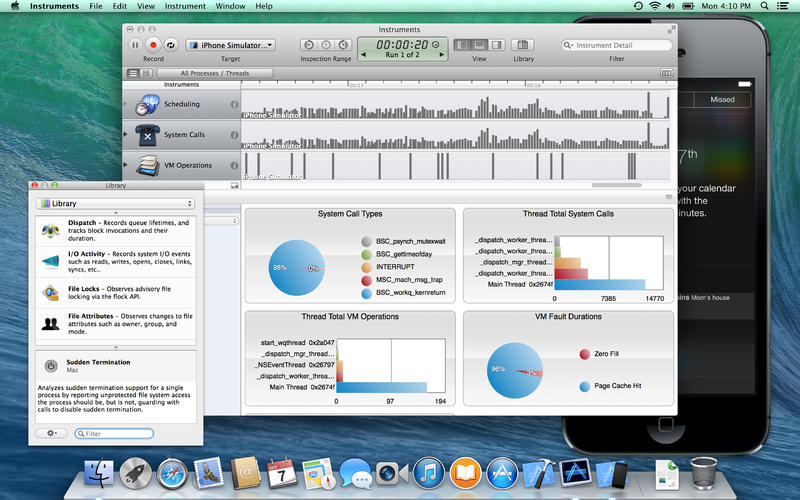Set inspection range end marker button

[x=343, y=45]
